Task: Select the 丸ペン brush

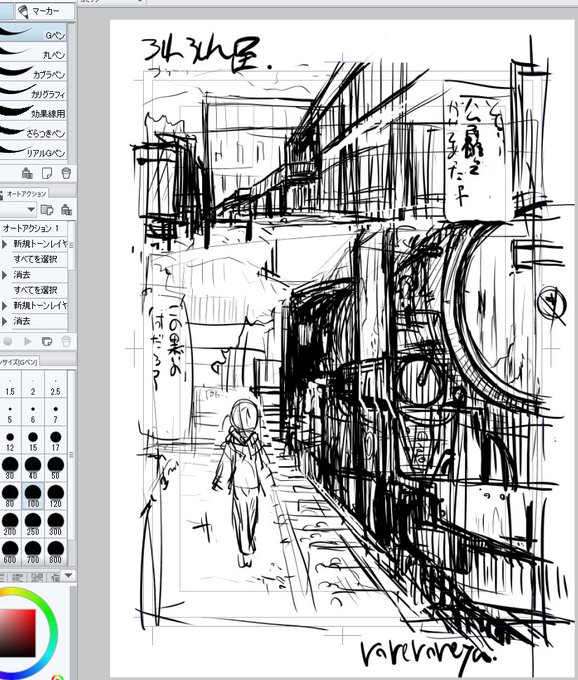Action: coord(33,53)
